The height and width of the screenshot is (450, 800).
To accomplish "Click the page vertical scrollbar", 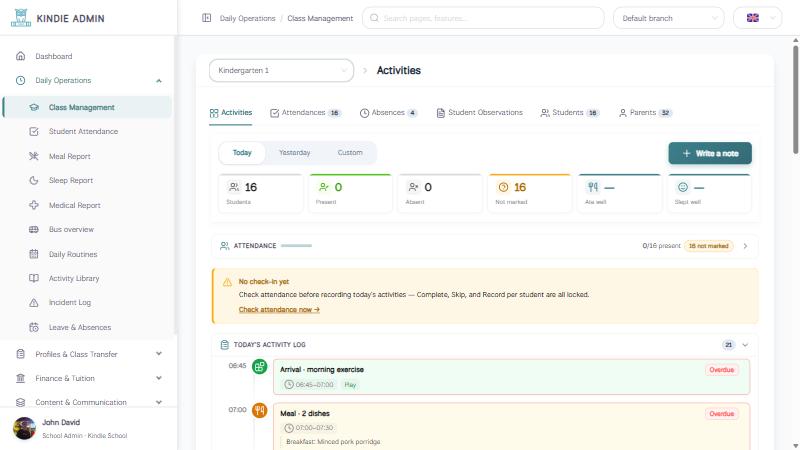I will click(795, 99).
